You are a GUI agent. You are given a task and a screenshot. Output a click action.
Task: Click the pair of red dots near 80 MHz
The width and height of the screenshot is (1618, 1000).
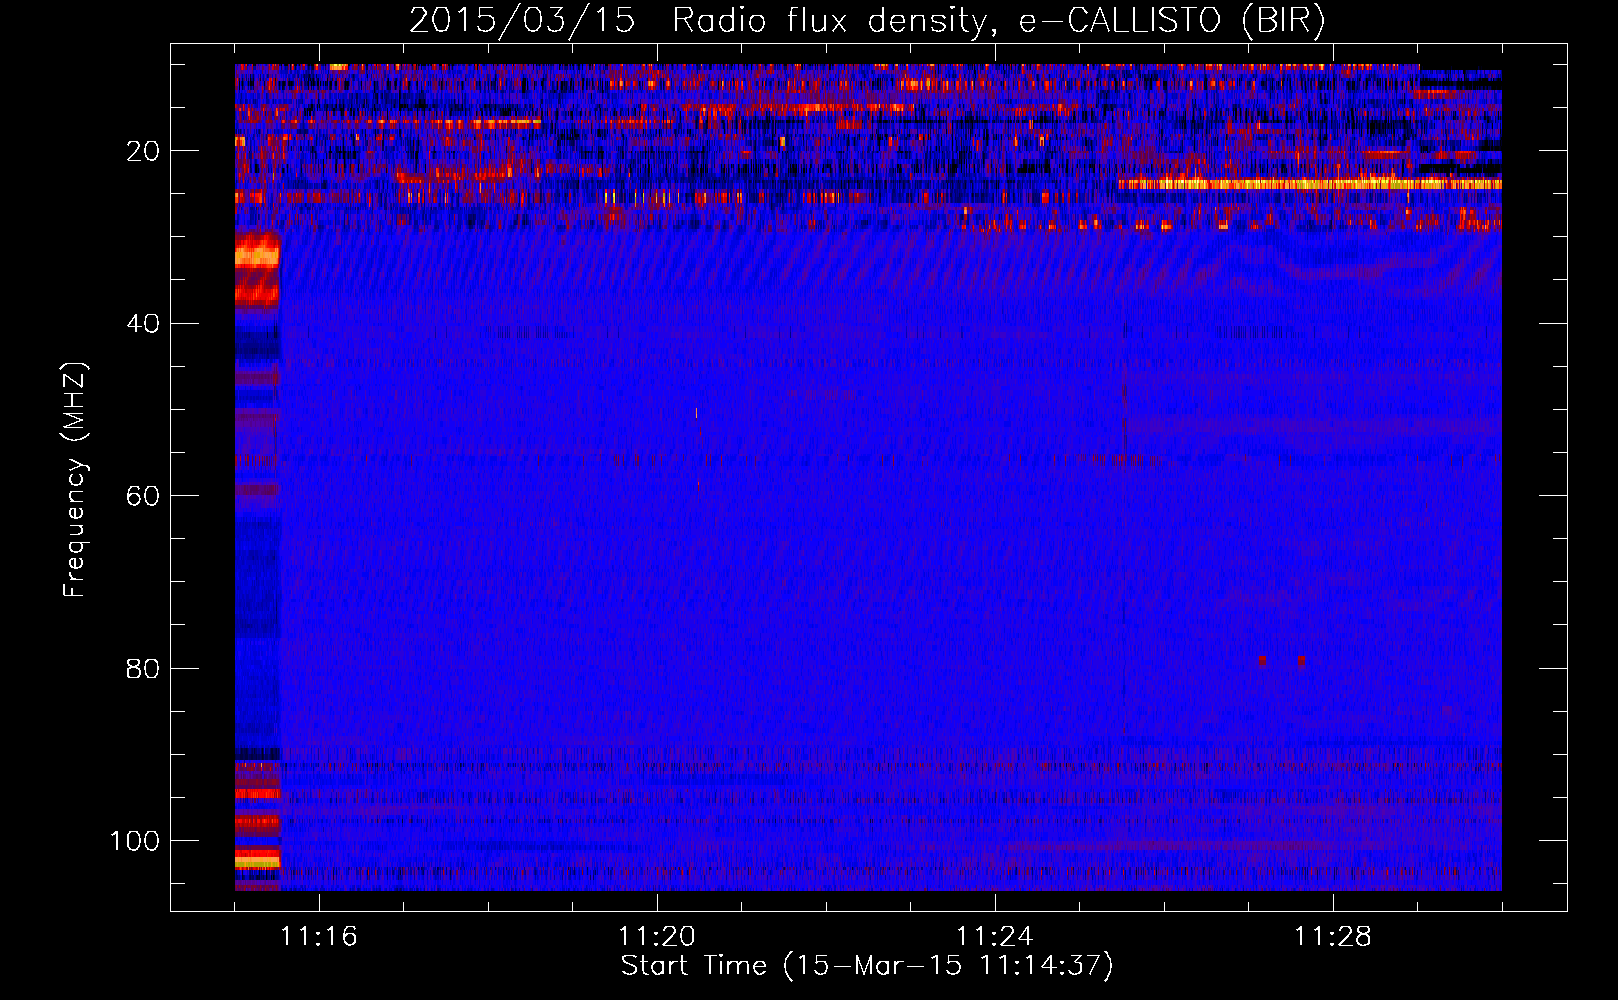(x=1282, y=660)
